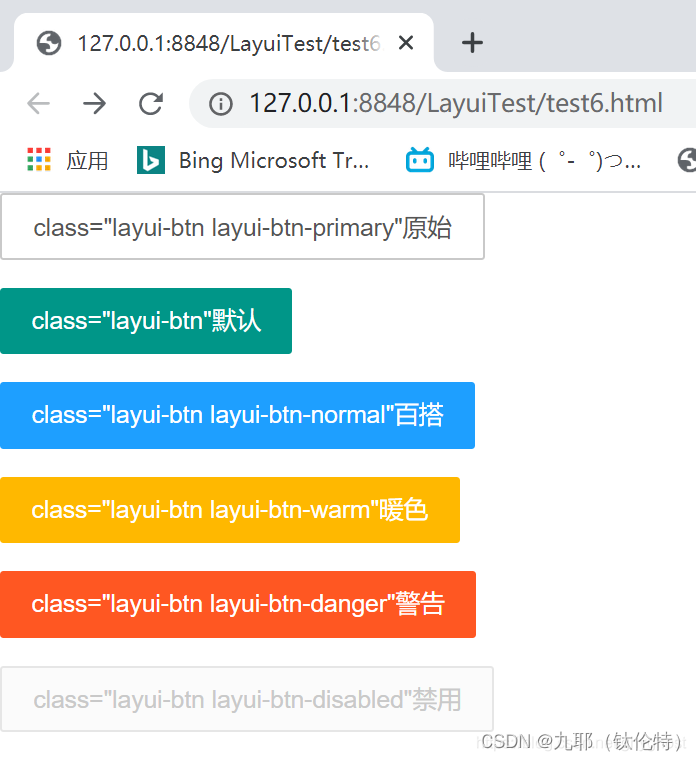Click the layui-btn-primary 原始 button
Image resolution: width=696 pixels, height=761 pixels.
[x=242, y=227]
